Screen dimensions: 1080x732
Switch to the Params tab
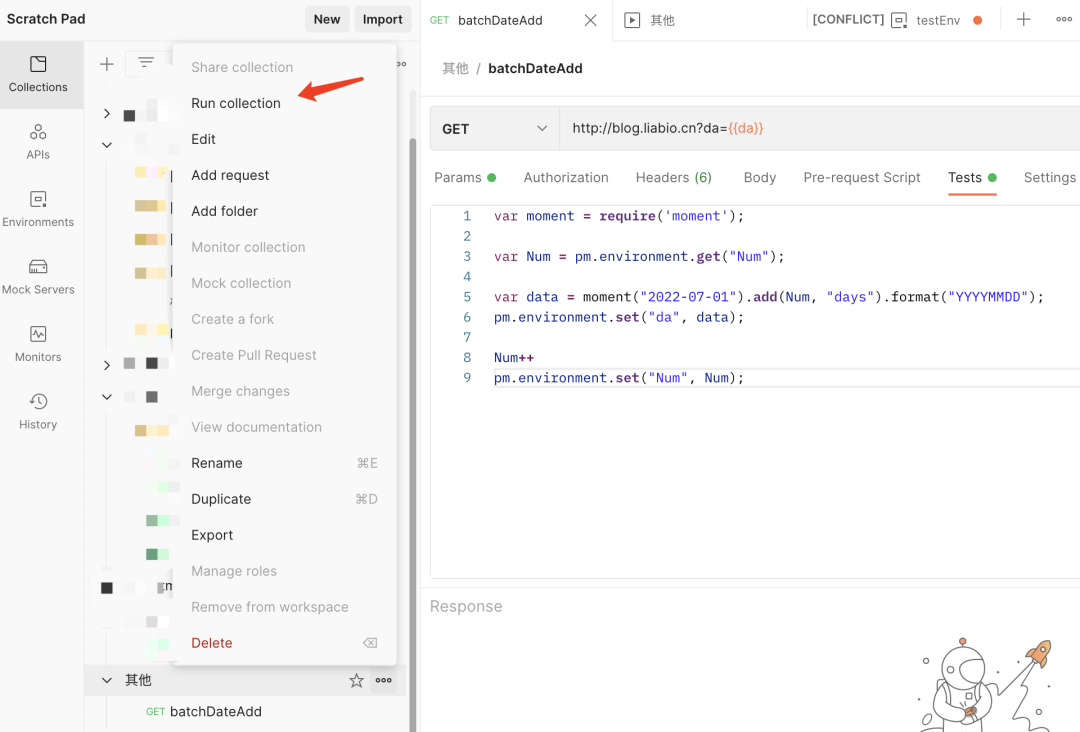(x=465, y=178)
